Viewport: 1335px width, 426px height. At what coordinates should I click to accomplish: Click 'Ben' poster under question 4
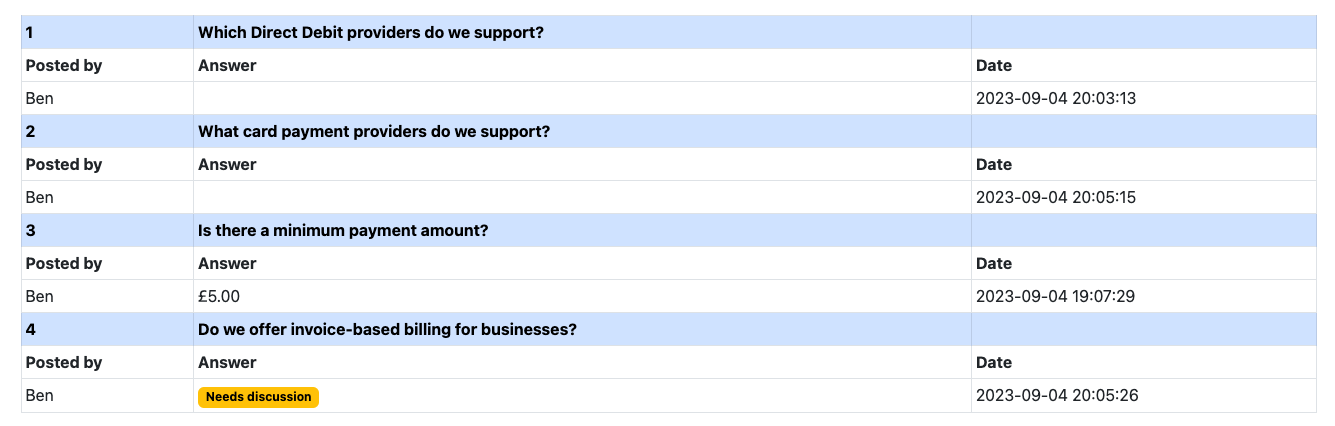[x=40, y=395]
